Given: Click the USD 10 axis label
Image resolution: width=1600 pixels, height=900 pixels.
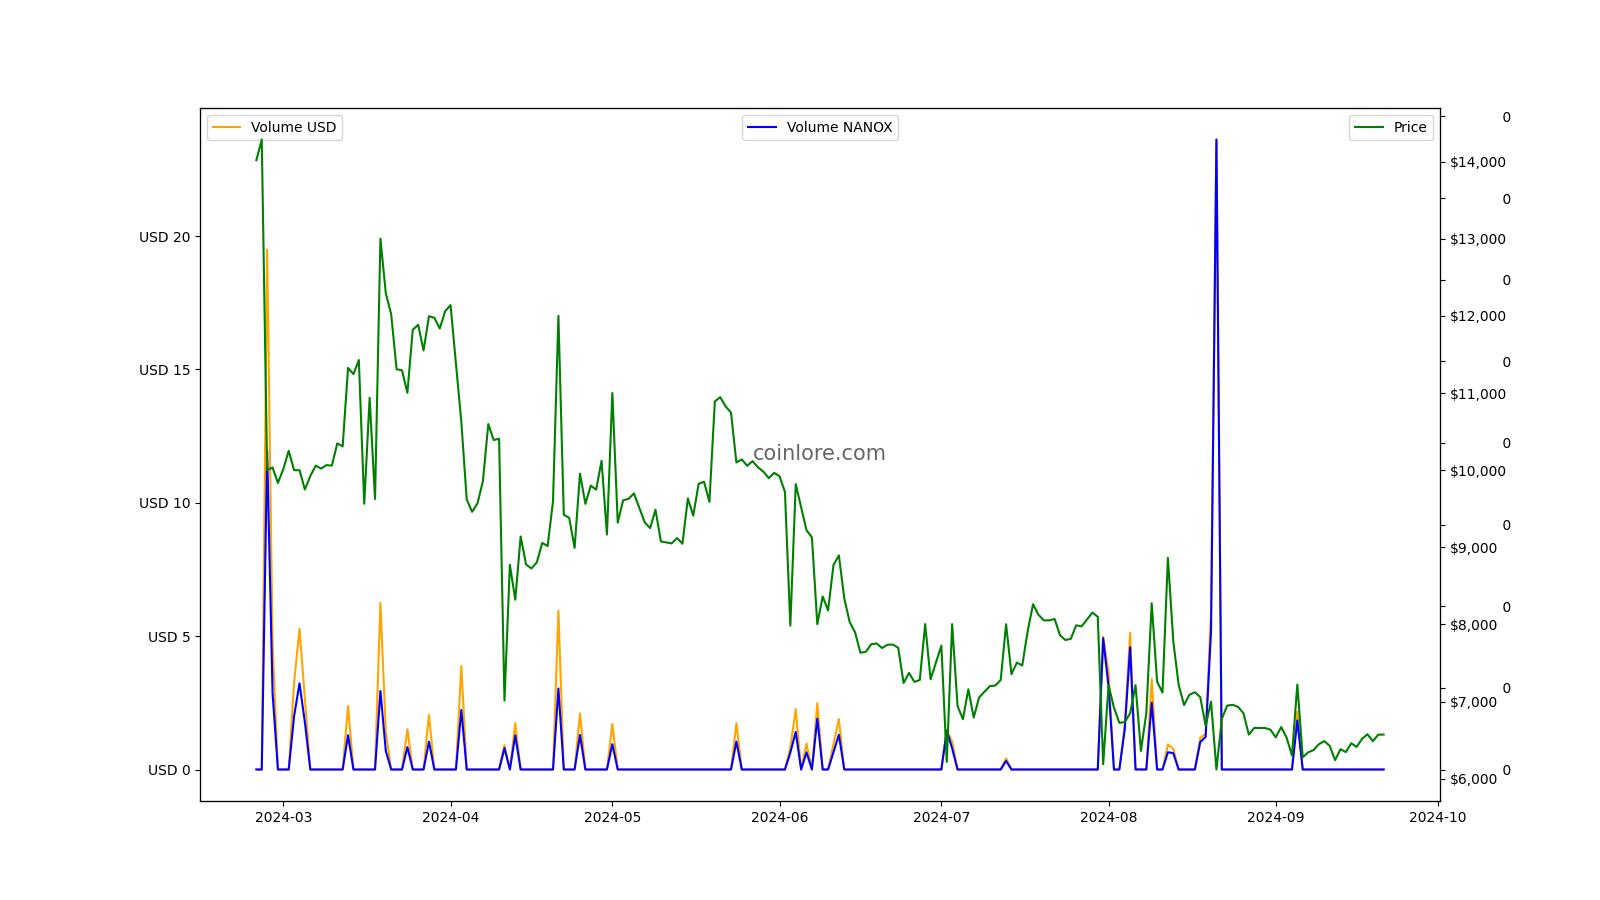Looking at the screenshot, I should click(x=164, y=503).
